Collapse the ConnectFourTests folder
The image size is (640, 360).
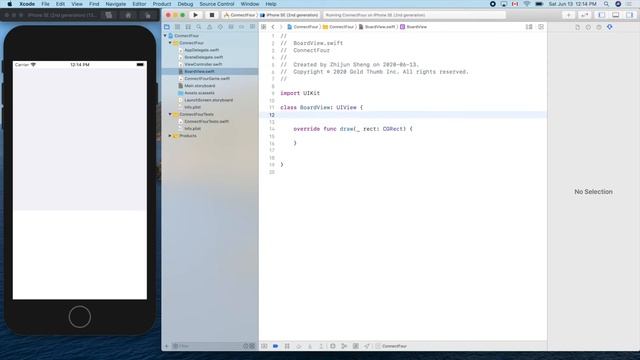point(170,114)
